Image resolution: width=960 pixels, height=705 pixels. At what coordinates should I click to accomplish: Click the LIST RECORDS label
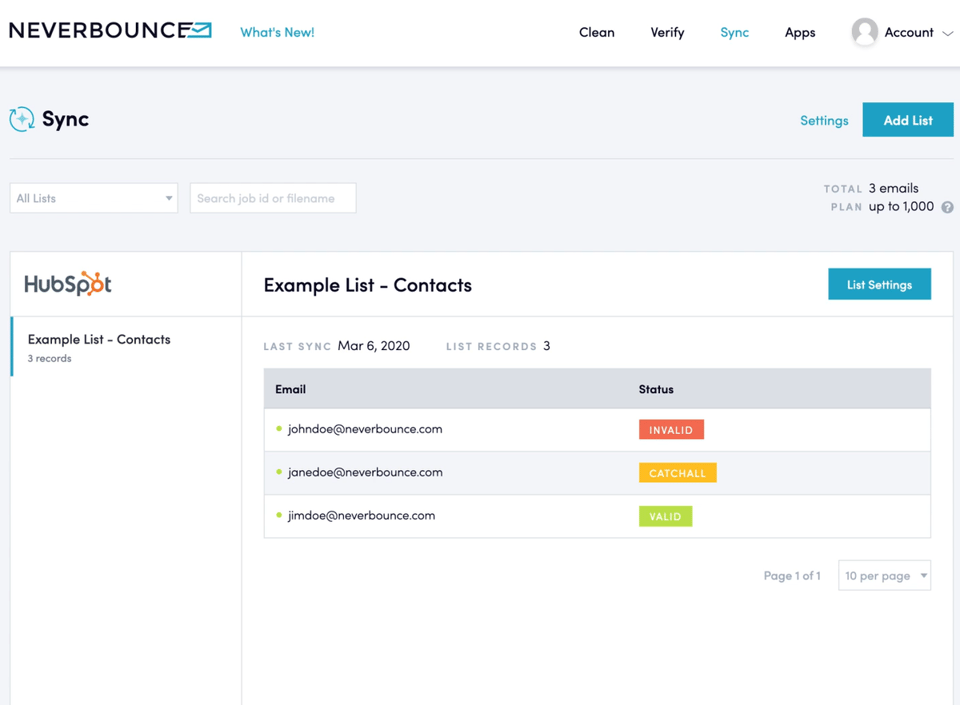[x=491, y=346]
